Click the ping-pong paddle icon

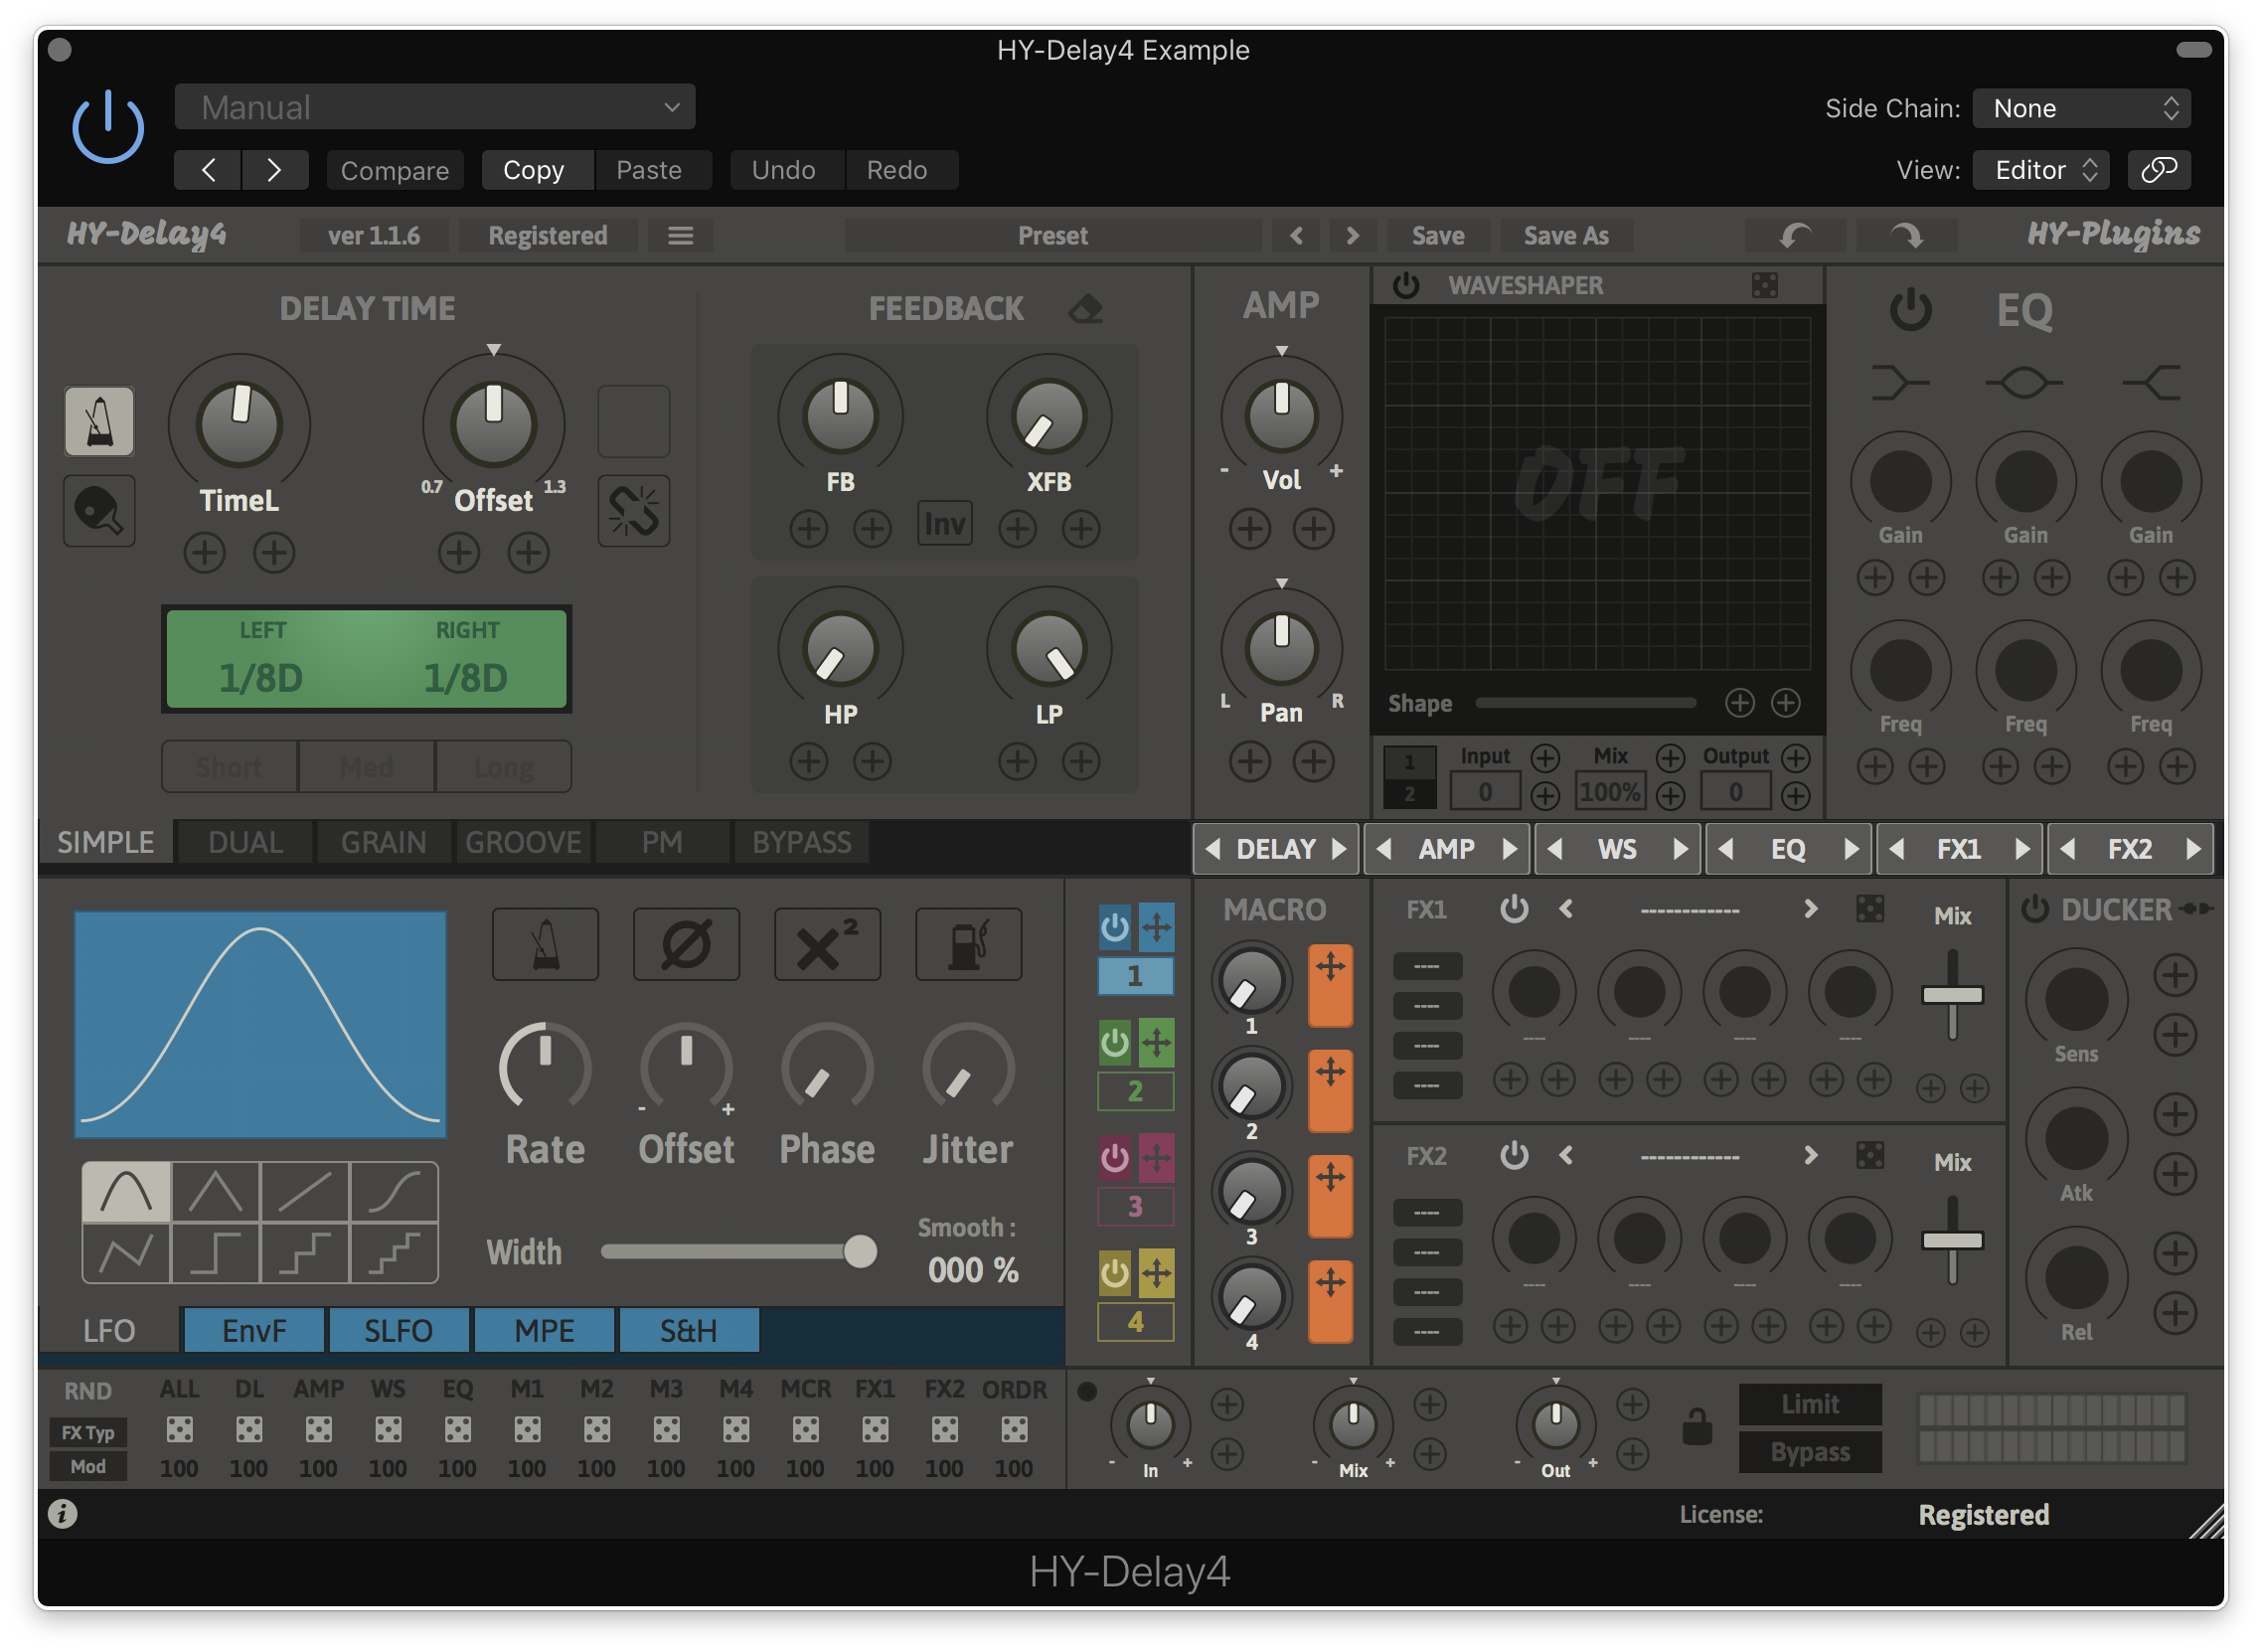click(99, 511)
